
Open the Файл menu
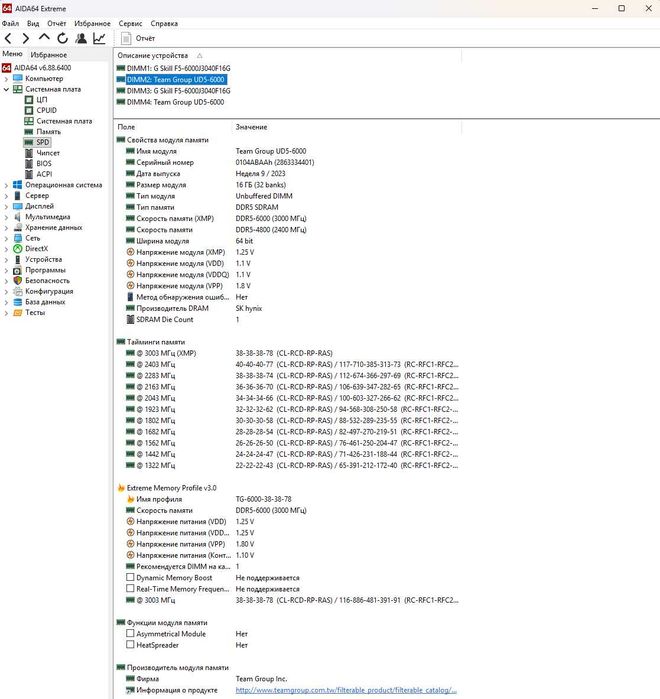pos(10,24)
